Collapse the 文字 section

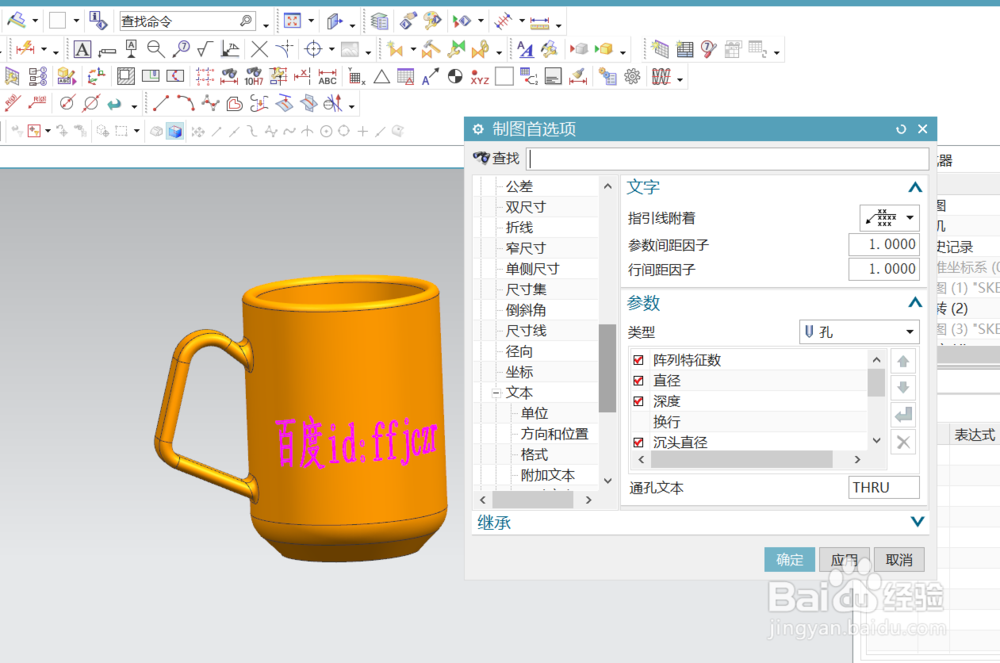(915, 187)
